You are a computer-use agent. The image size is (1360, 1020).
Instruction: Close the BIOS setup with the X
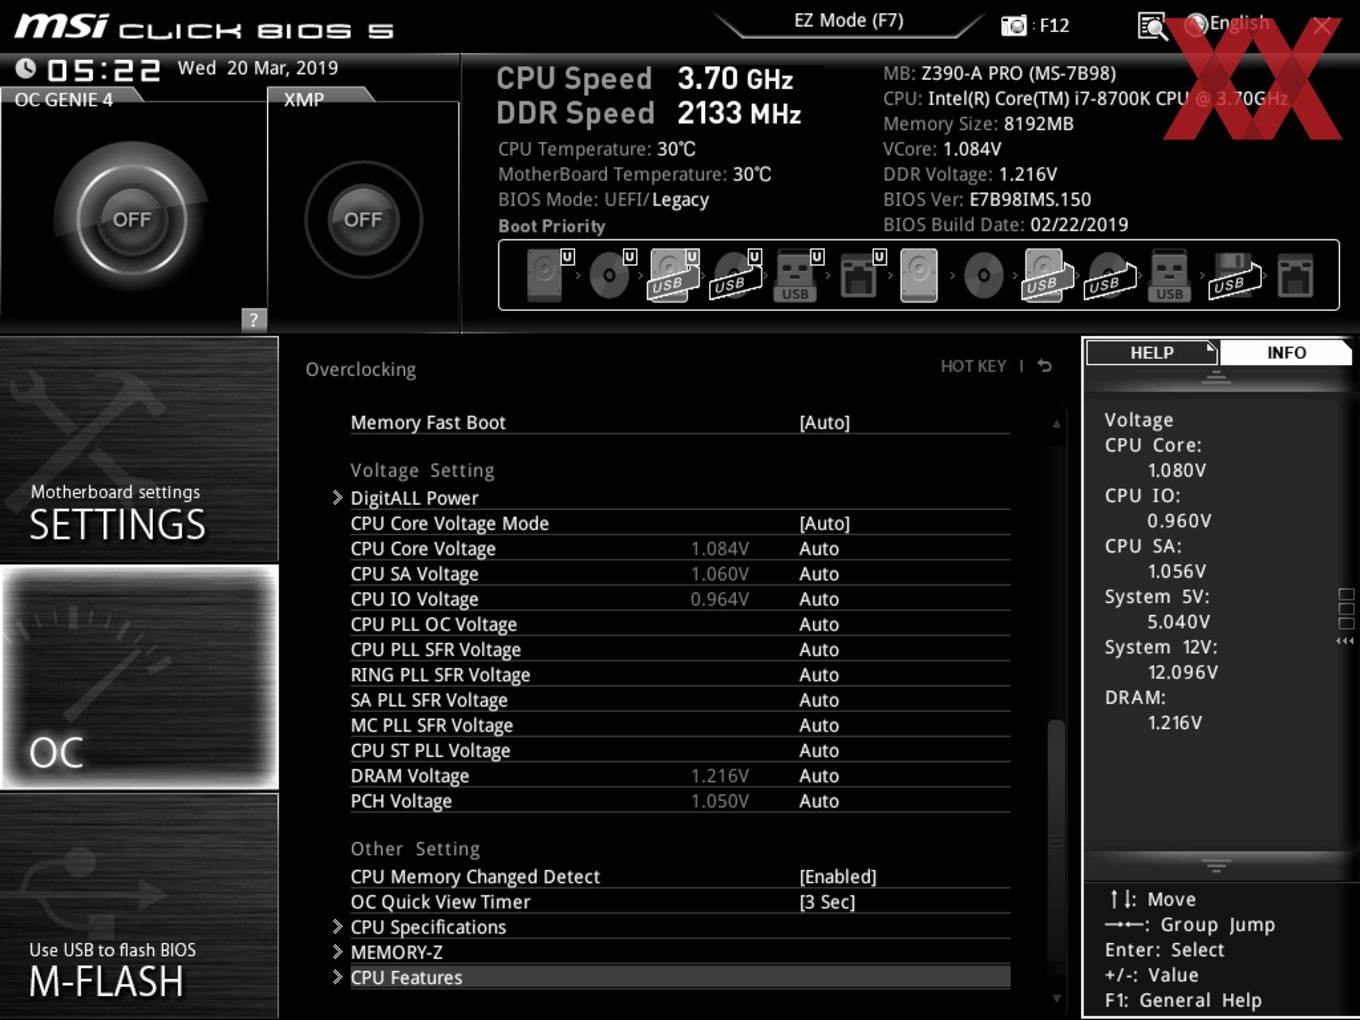tap(1322, 26)
